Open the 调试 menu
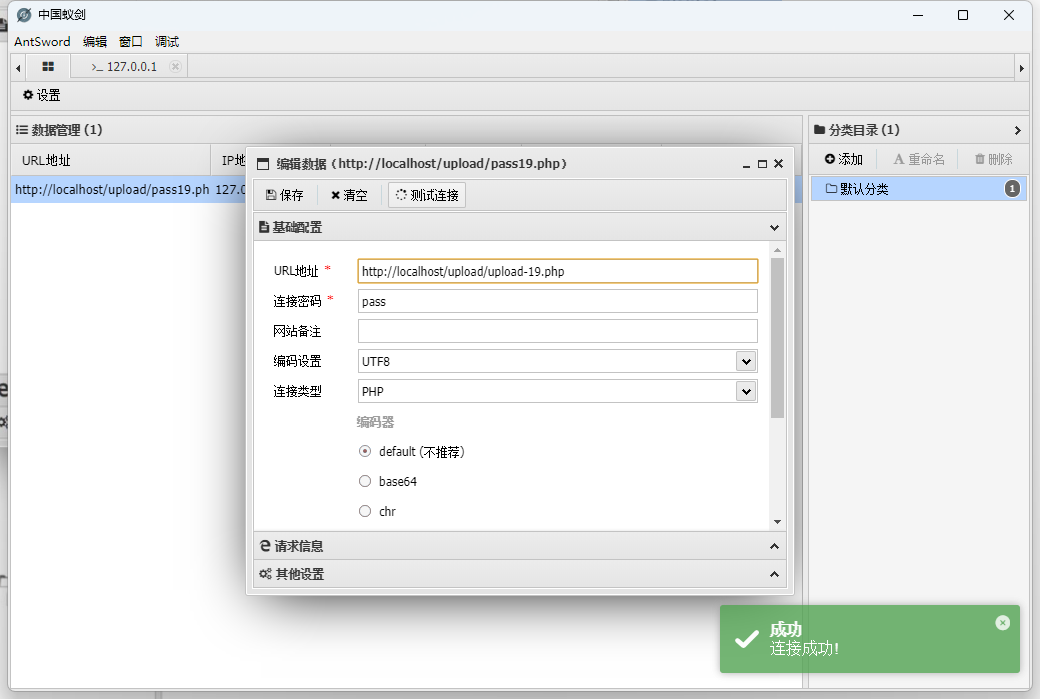 (167, 42)
